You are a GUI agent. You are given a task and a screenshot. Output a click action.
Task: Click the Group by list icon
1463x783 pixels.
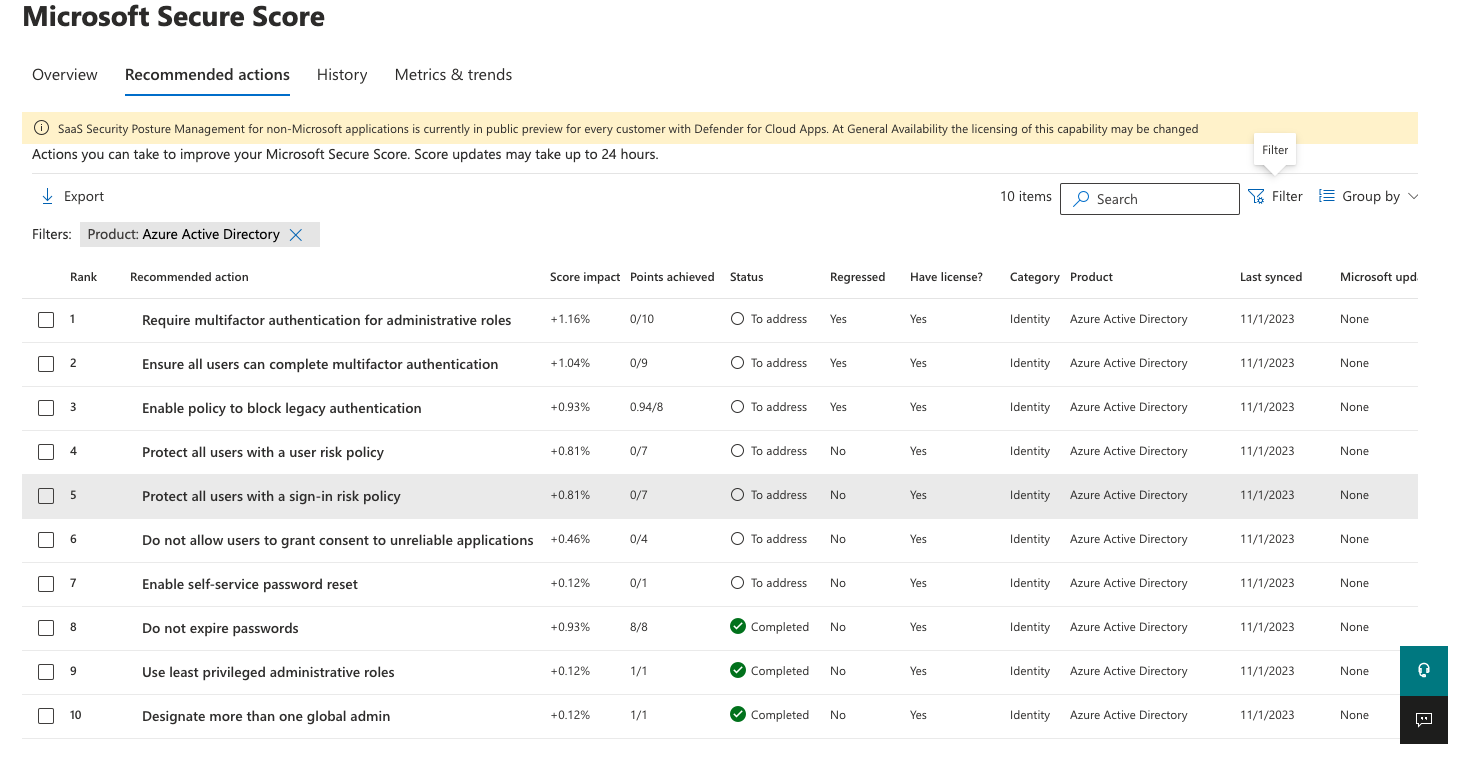1326,196
